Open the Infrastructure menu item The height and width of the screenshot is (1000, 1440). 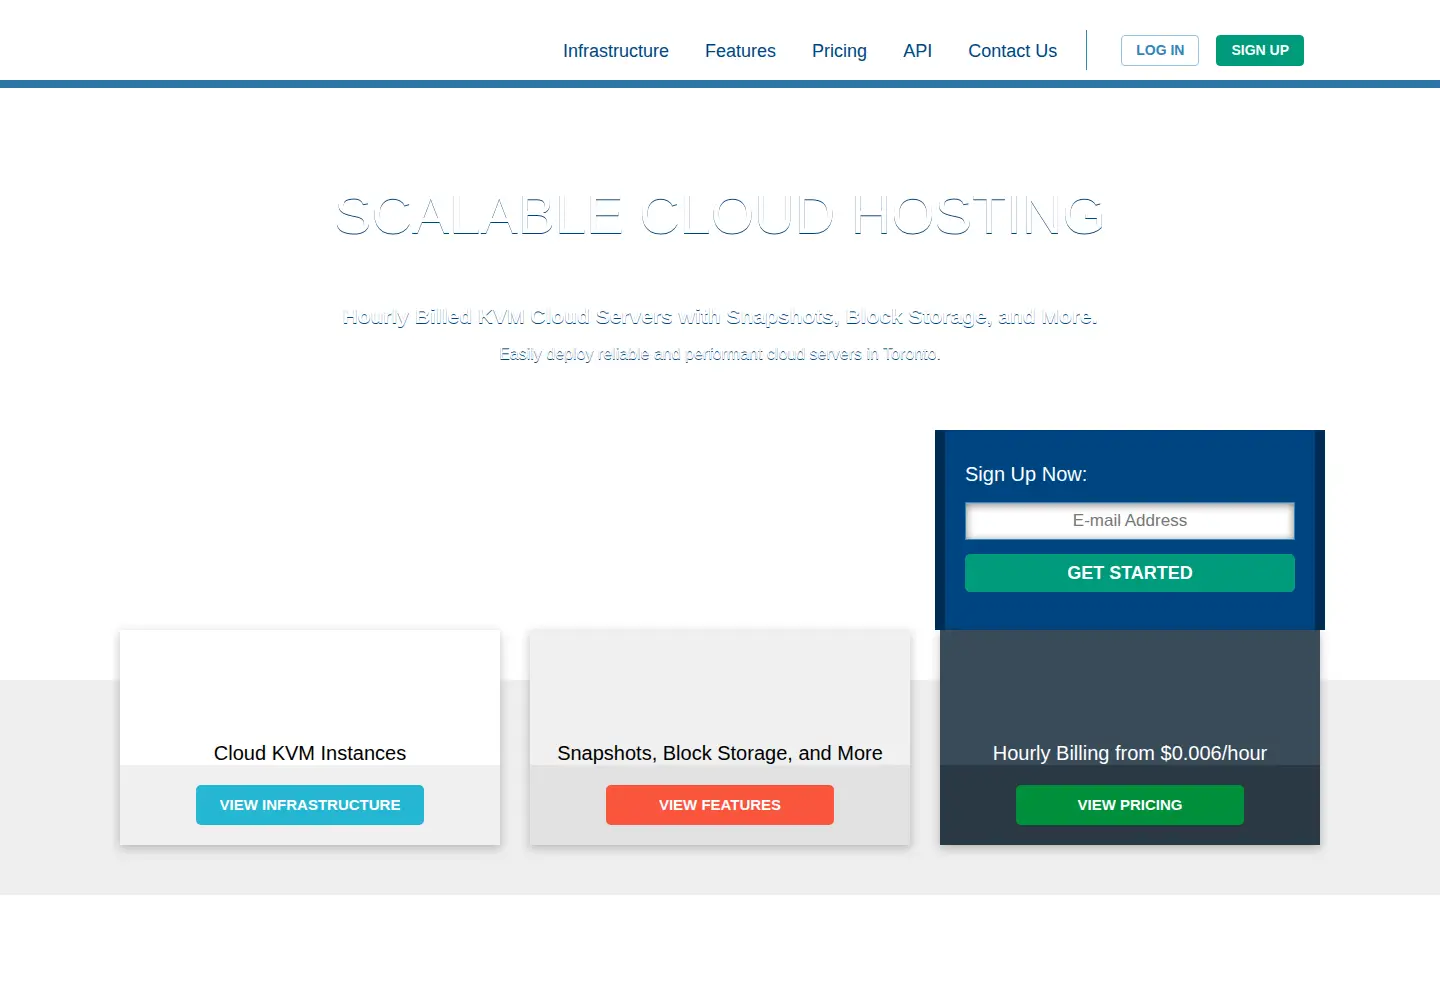[615, 51]
